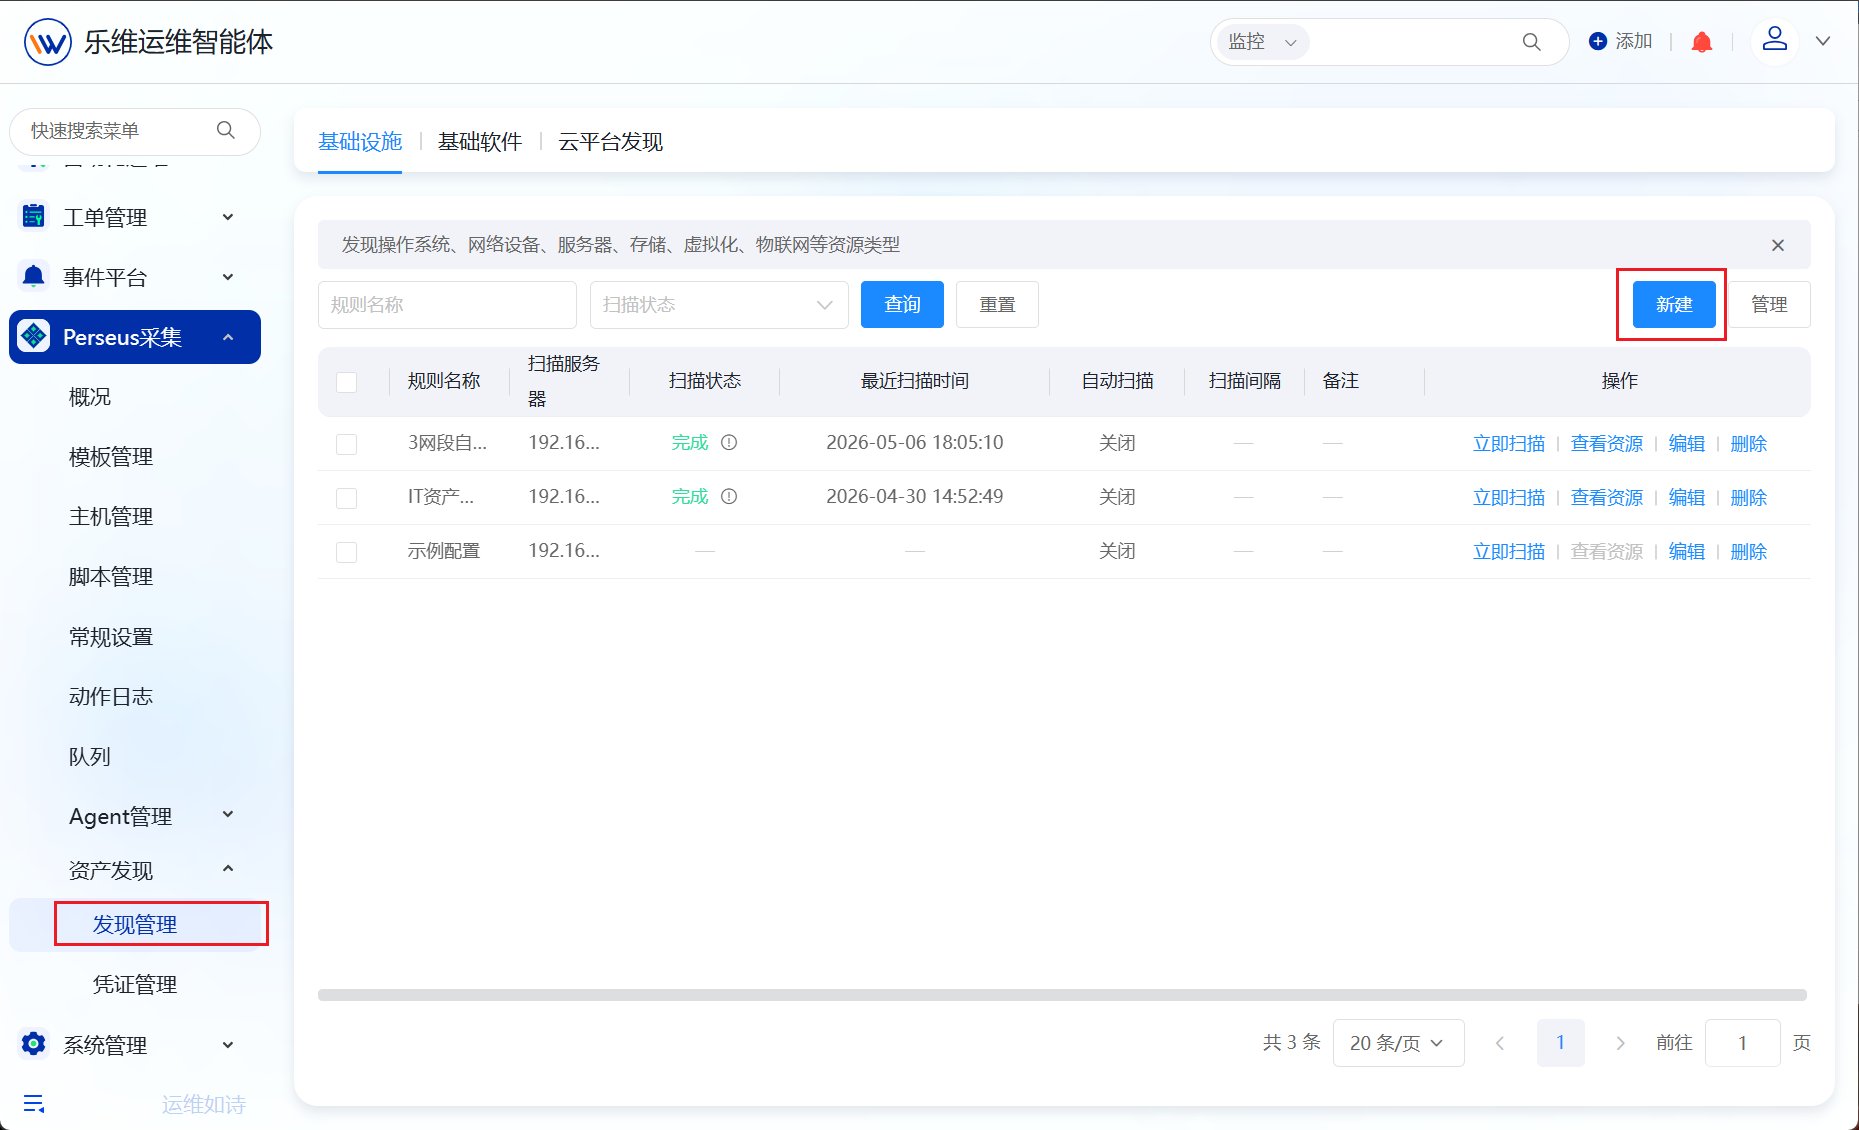The width and height of the screenshot is (1859, 1130).
Task: Click the 系统管理 gear icon
Action: (33, 1044)
